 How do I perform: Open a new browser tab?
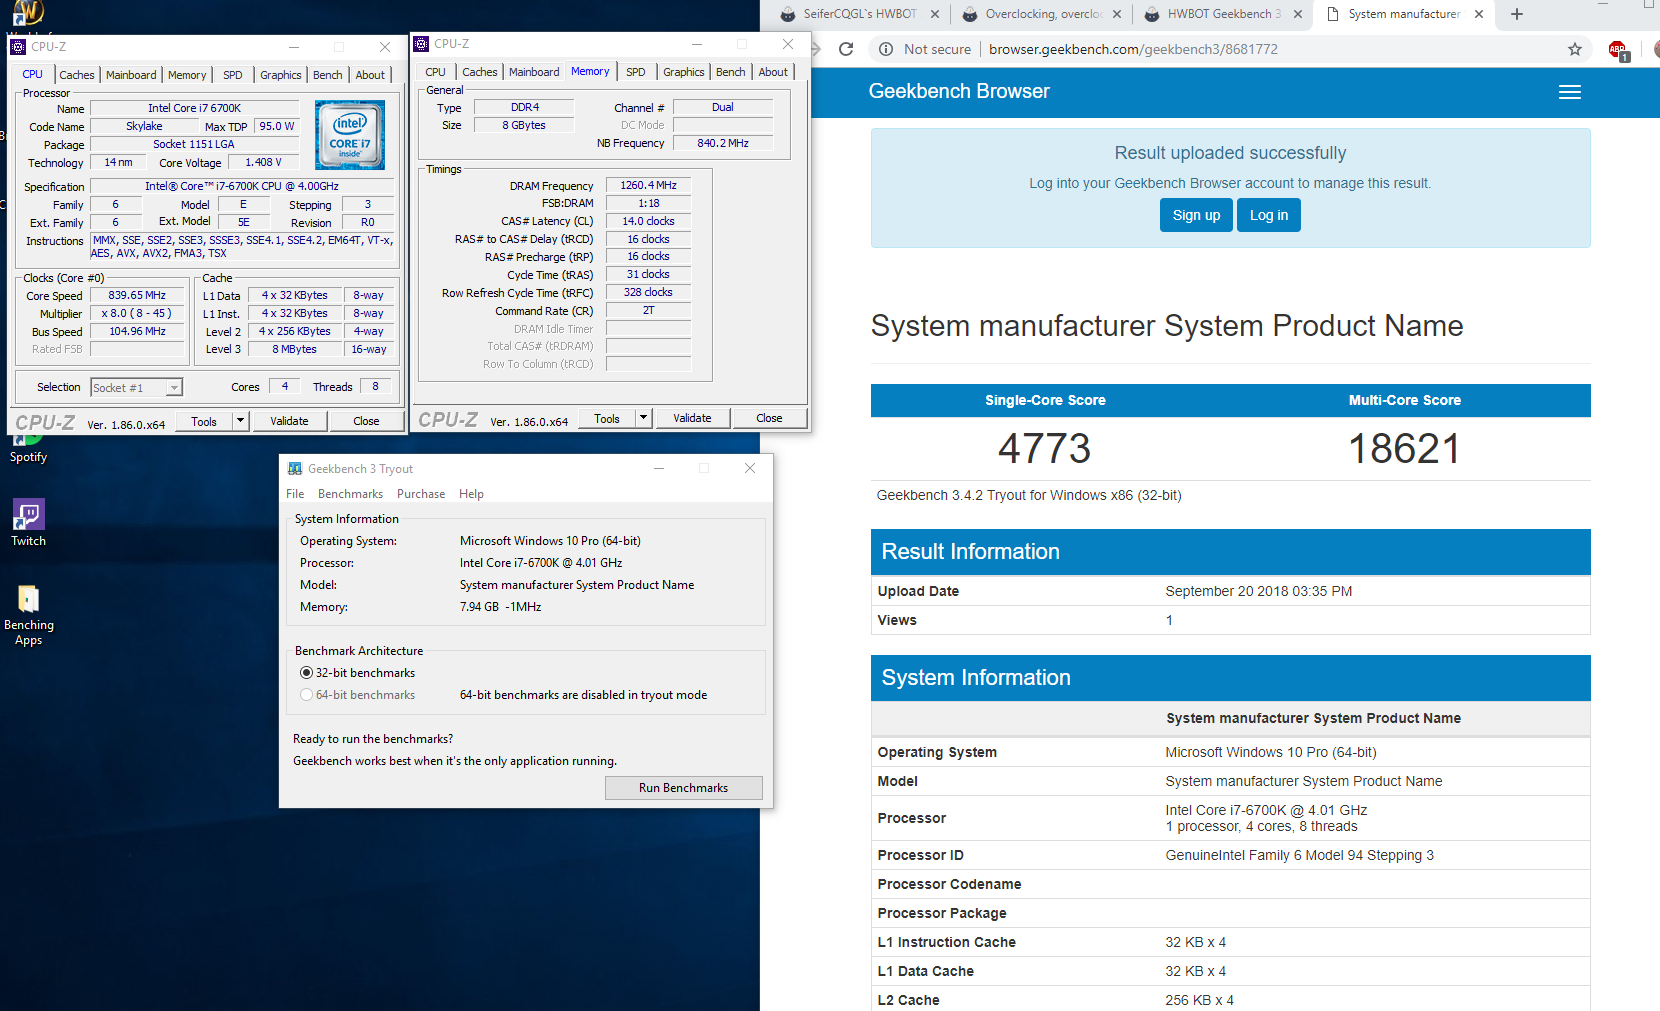[1517, 14]
